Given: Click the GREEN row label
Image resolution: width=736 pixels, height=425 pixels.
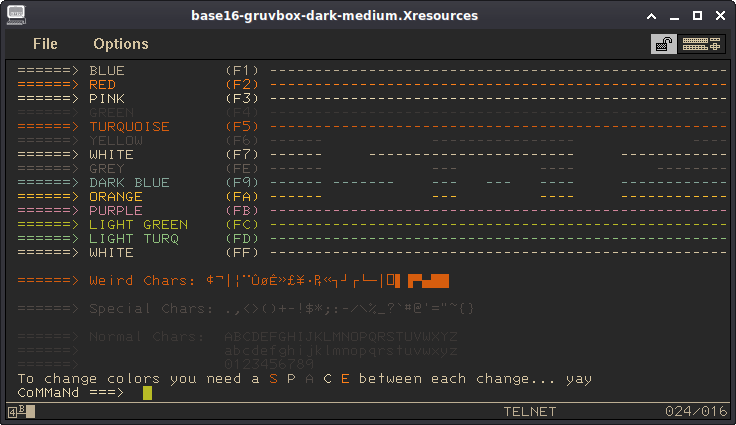Looking at the screenshot, I should click(111, 113).
